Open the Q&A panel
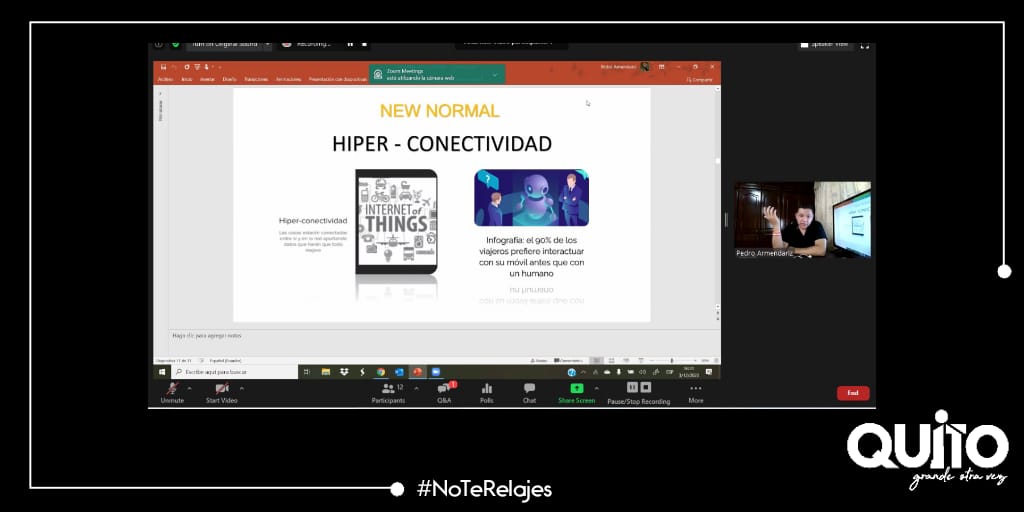The height and width of the screenshot is (512, 1024). tap(444, 390)
